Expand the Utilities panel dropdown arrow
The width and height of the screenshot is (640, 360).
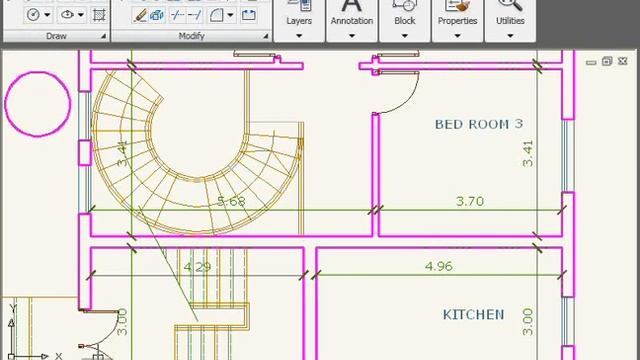tap(510, 36)
